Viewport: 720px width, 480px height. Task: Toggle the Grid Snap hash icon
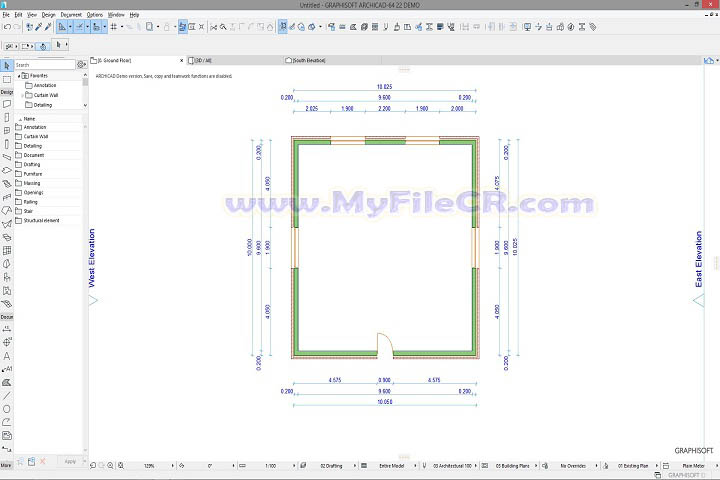[113, 27]
